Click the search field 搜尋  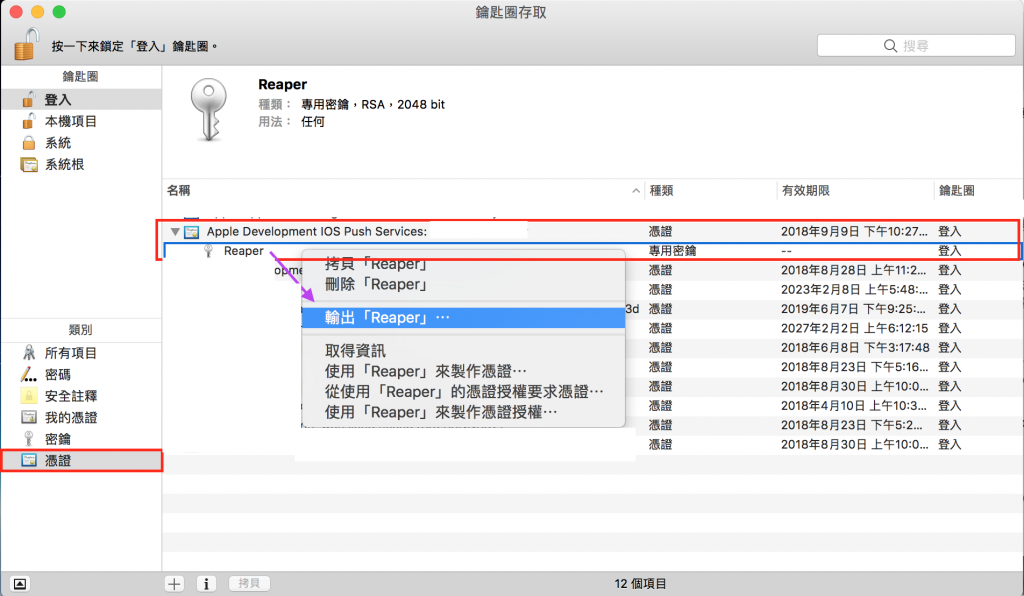(916, 46)
